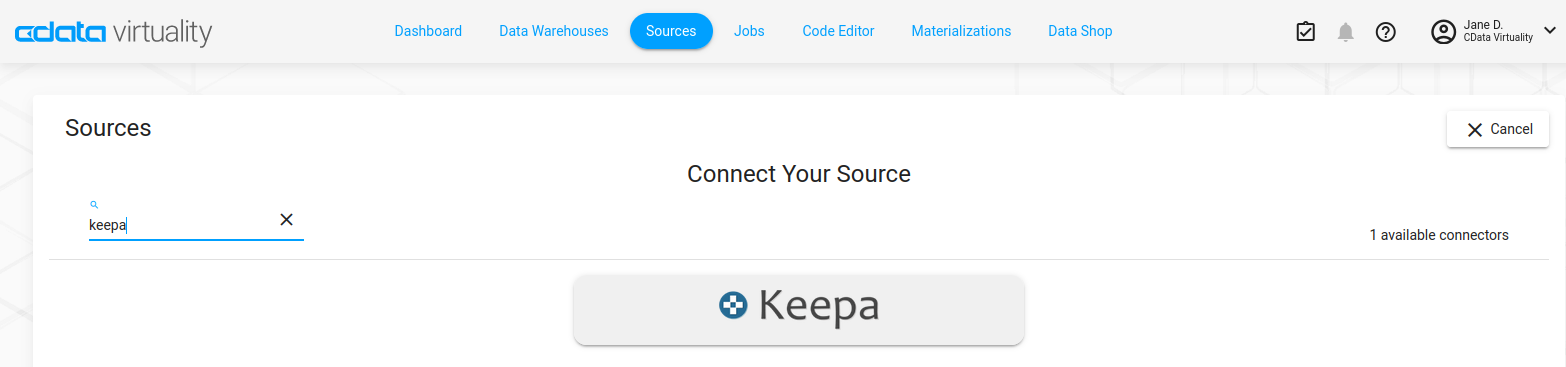Expand the user account menu chevron

pos(1550,31)
